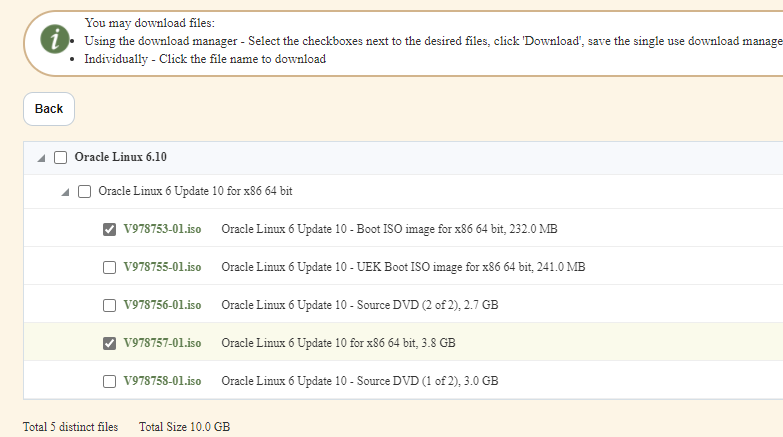Click the V978758-01.iso link
Image resolution: width=783 pixels, height=437 pixels.
click(x=162, y=381)
